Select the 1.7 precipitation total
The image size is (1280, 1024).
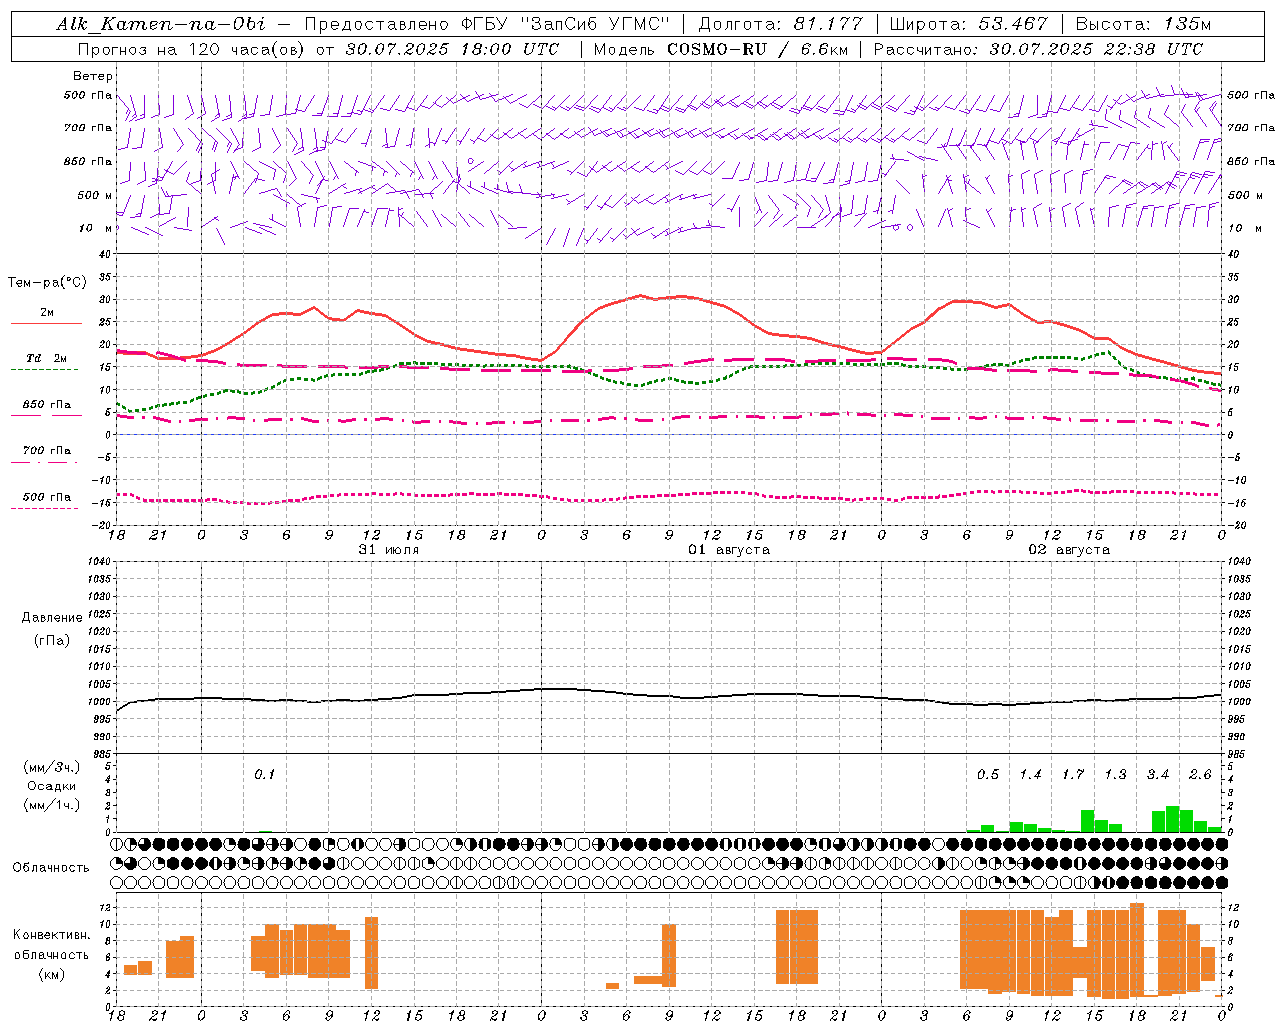pyautogui.click(x=1073, y=774)
